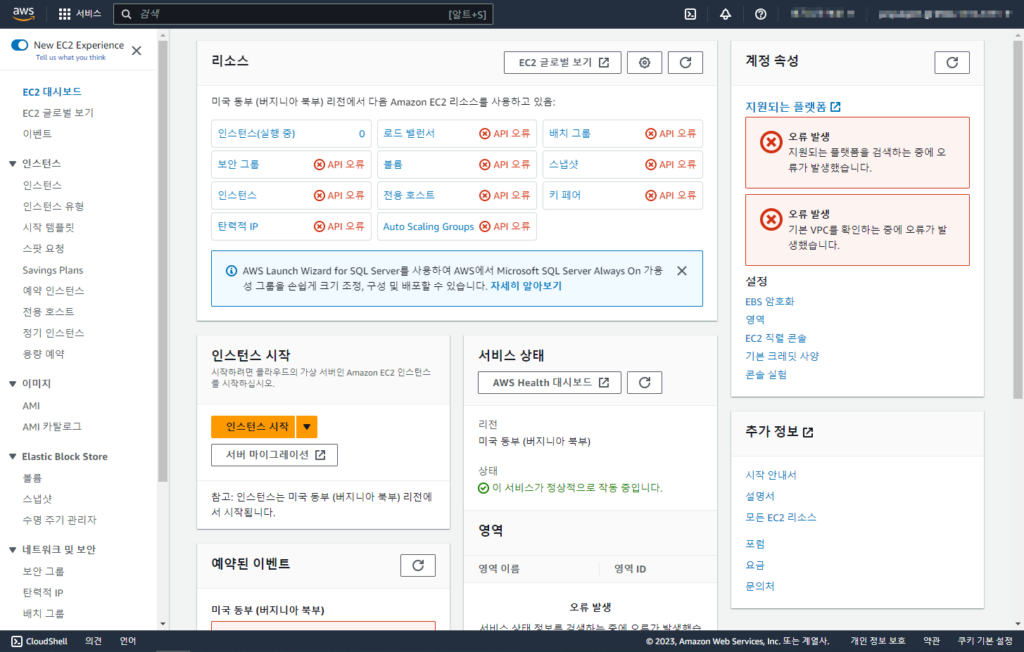Open EC2 직렬 콘솔 link

point(776,338)
